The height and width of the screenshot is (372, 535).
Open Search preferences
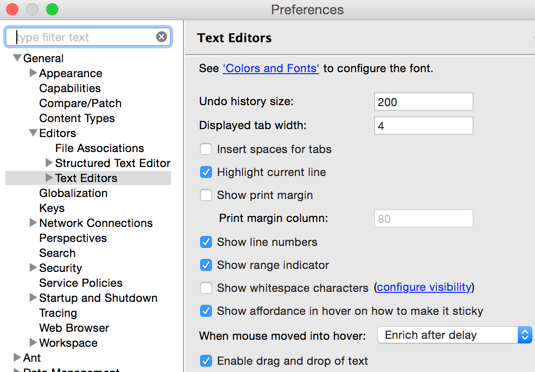click(57, 253)
